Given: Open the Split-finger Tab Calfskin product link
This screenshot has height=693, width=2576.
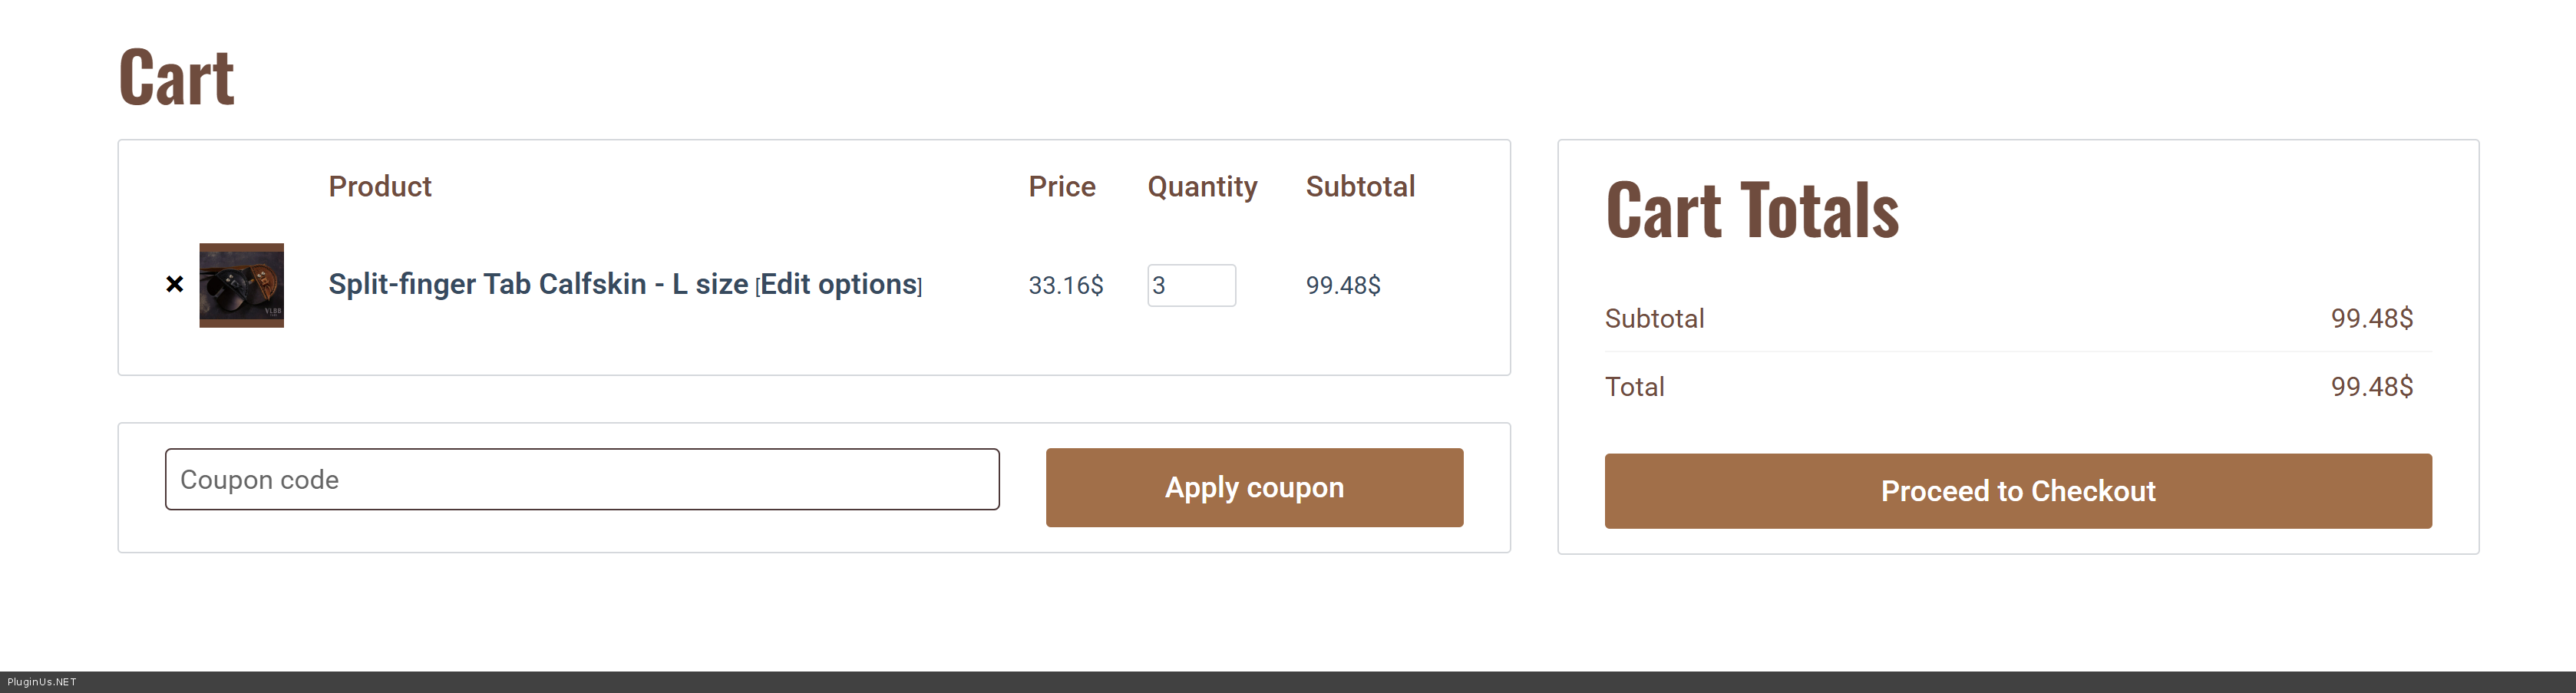Looking at the screenshot, I should 538,284.
